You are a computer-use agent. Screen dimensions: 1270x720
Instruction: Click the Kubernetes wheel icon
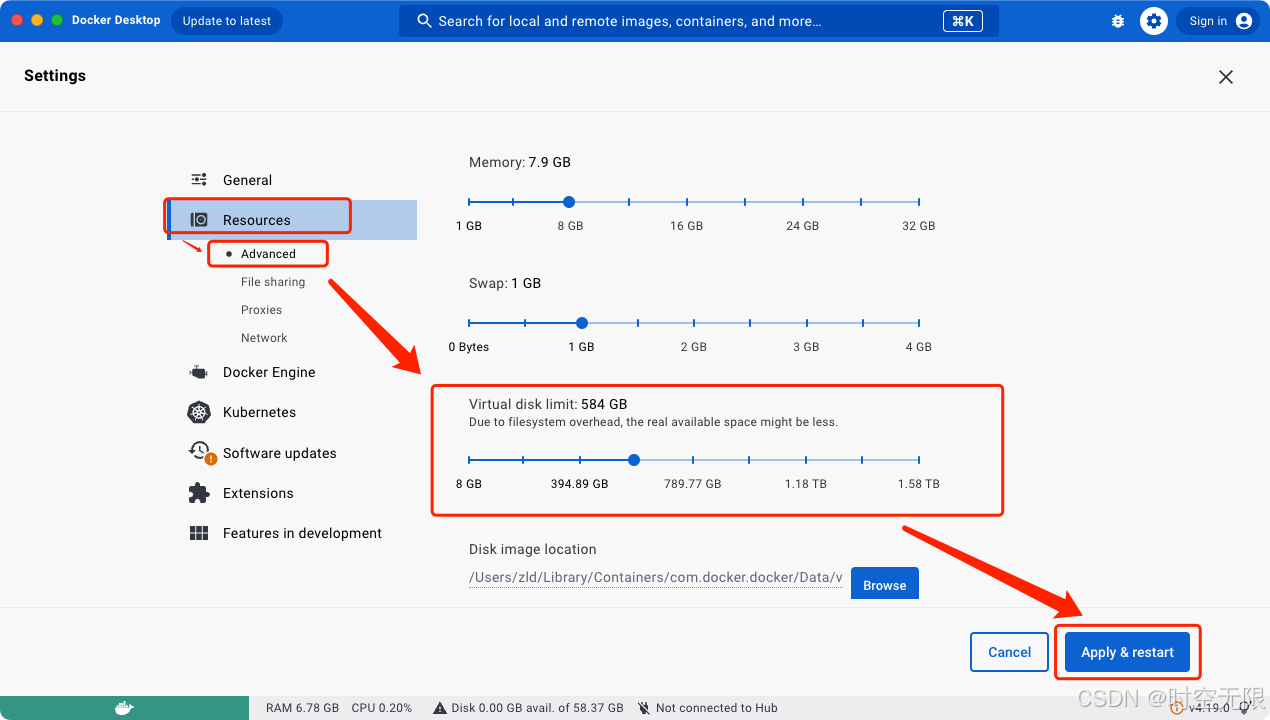point(199,412)
